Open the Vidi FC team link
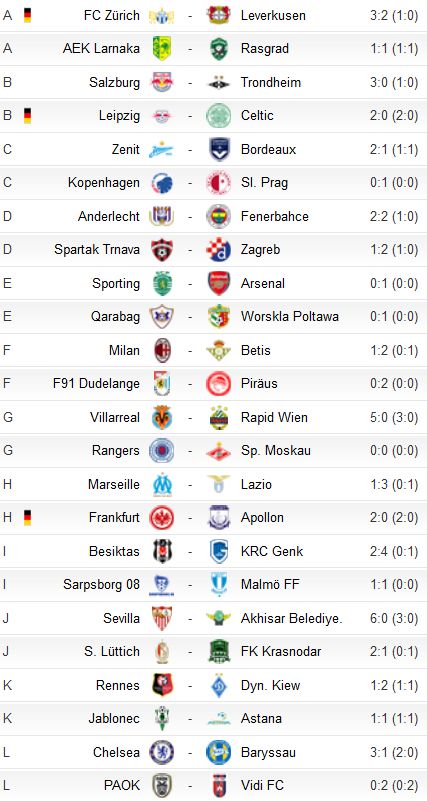The image size is (427, 801). [x=262, y=786]
